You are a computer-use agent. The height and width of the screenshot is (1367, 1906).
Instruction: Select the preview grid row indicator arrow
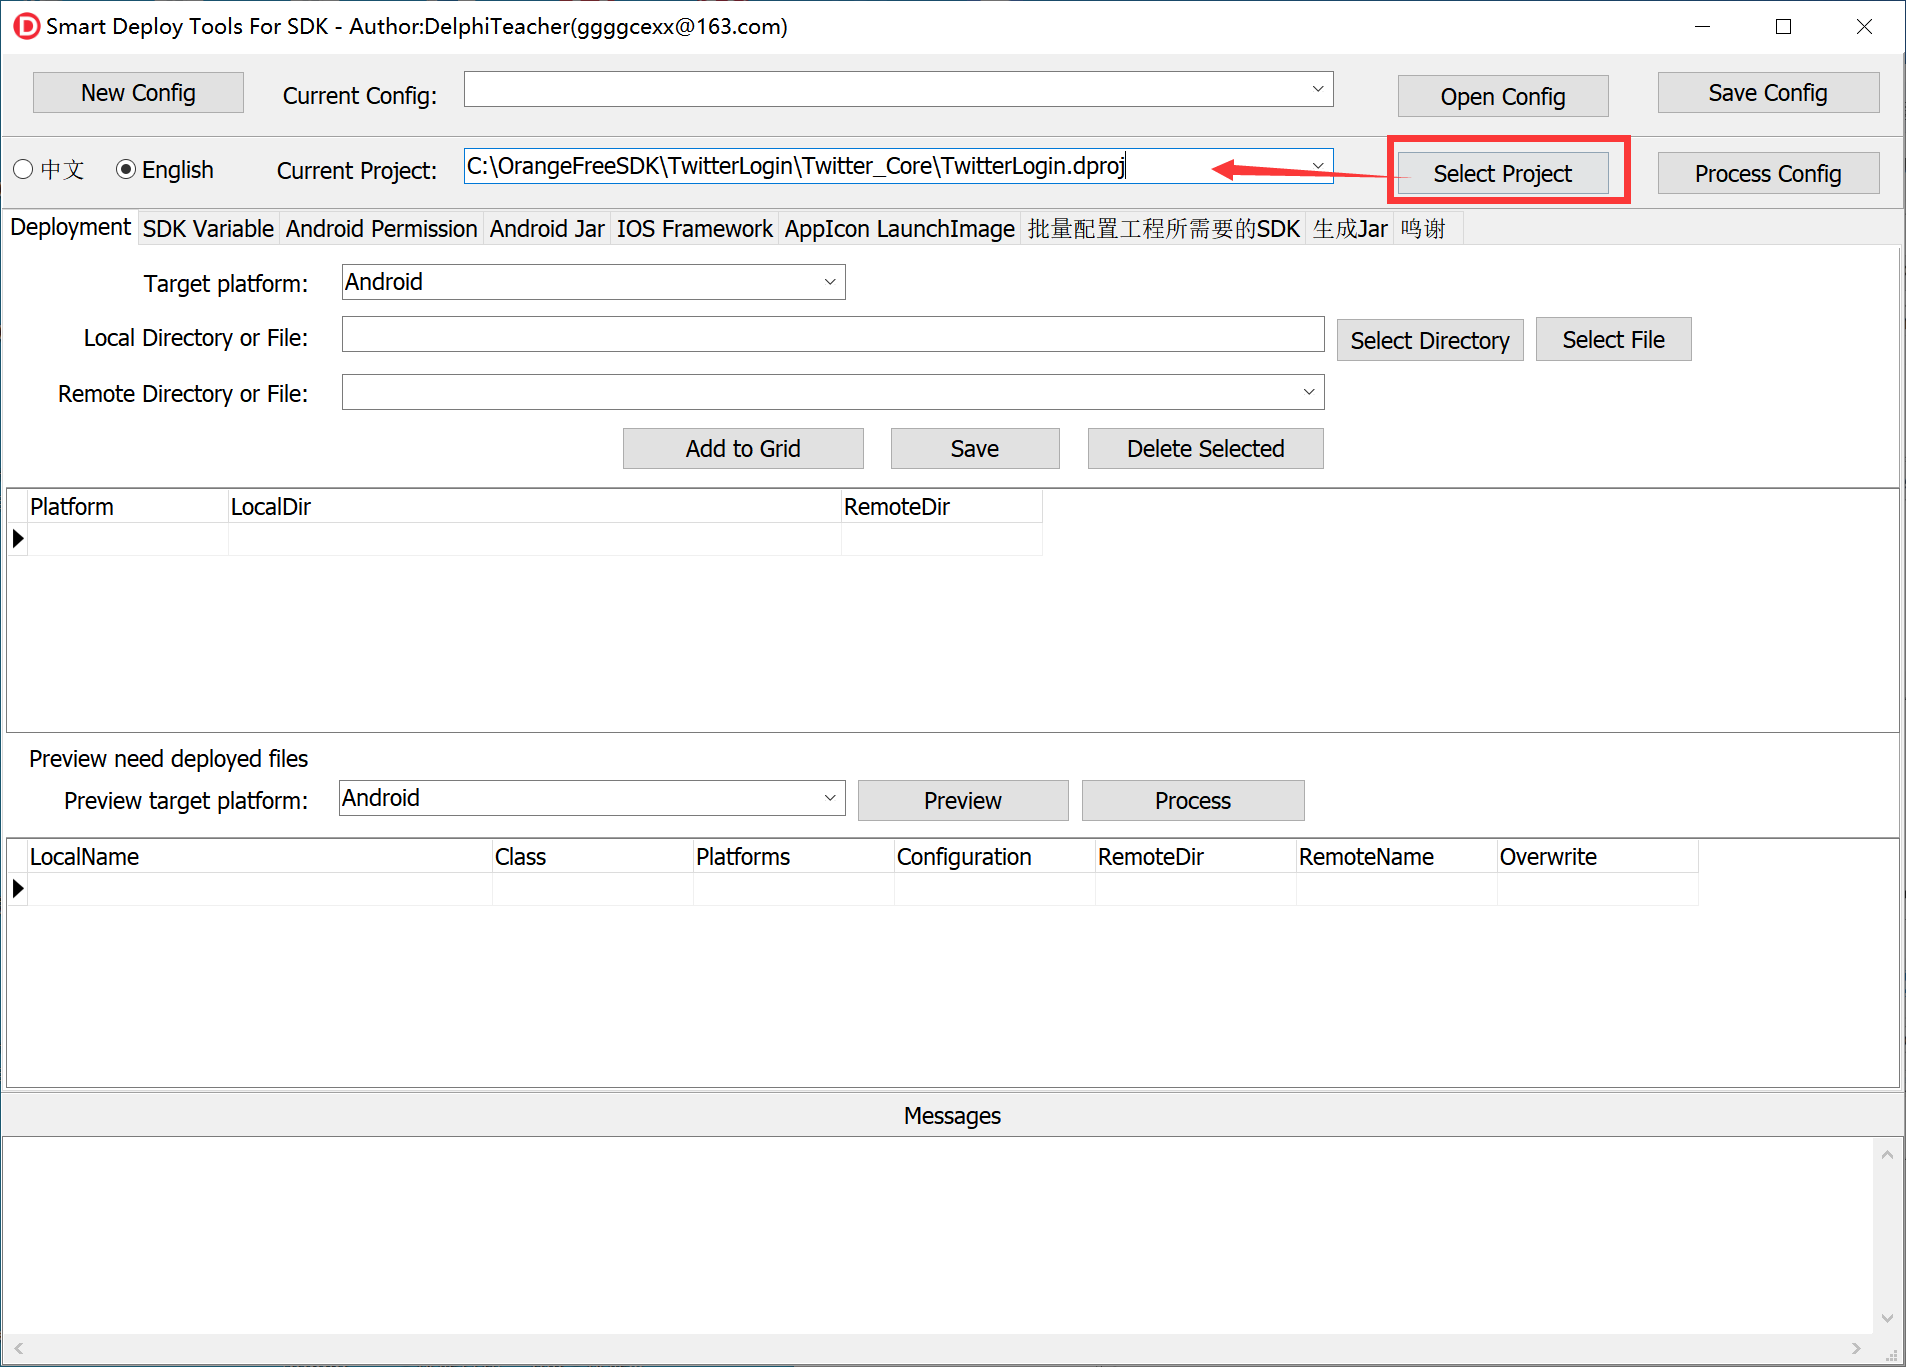click(18, 889)
